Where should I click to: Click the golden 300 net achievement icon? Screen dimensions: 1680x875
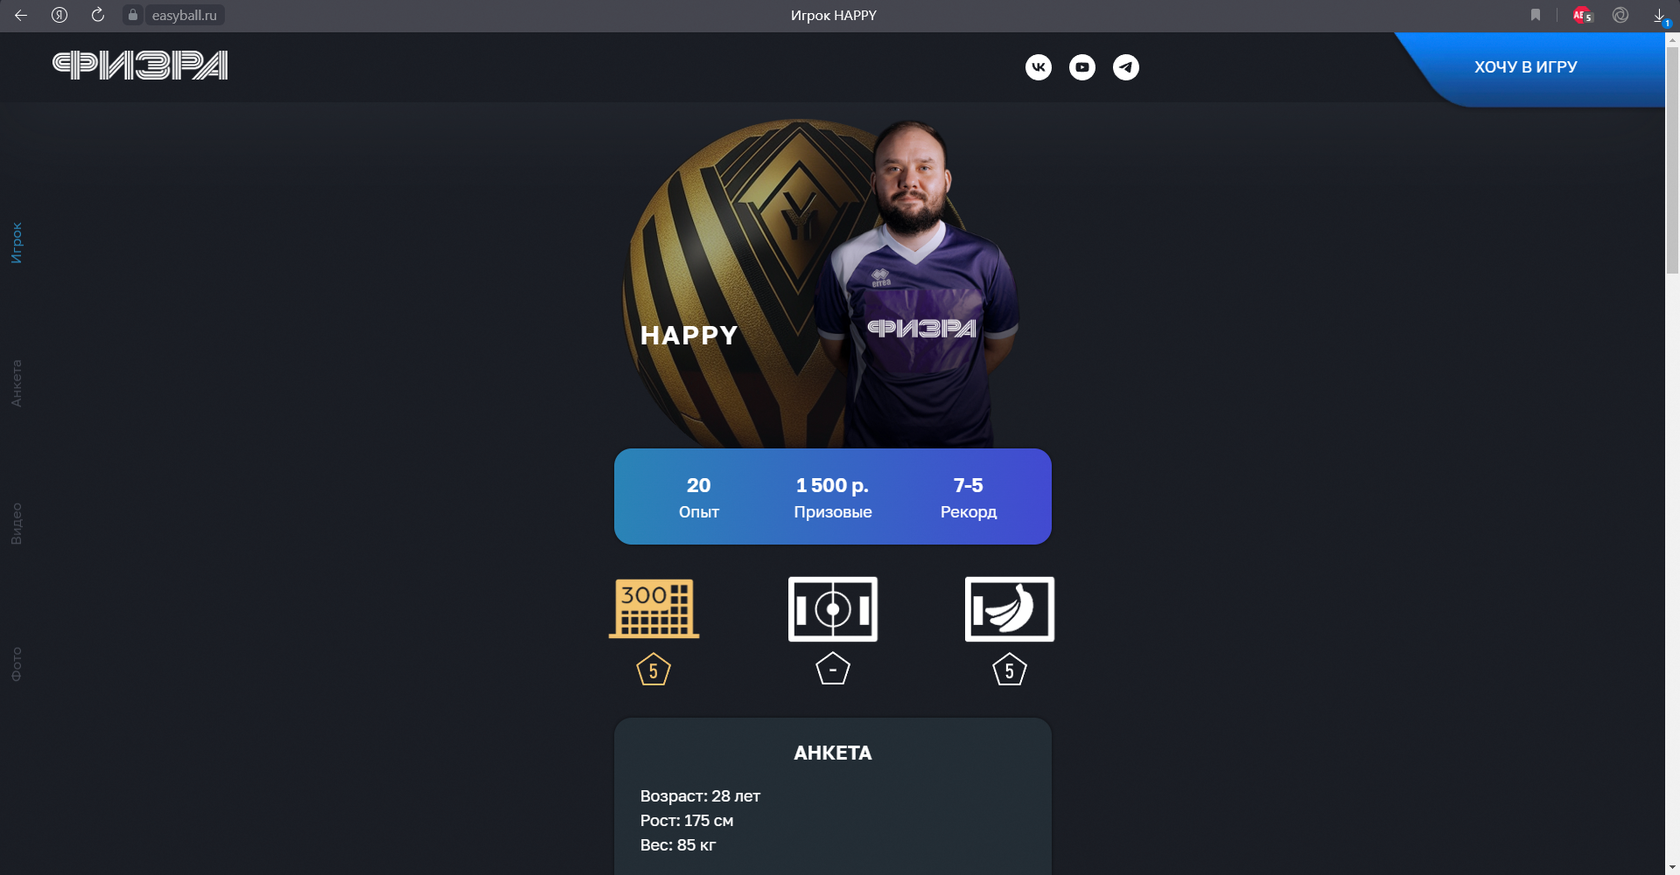click(x=654, y=608)
